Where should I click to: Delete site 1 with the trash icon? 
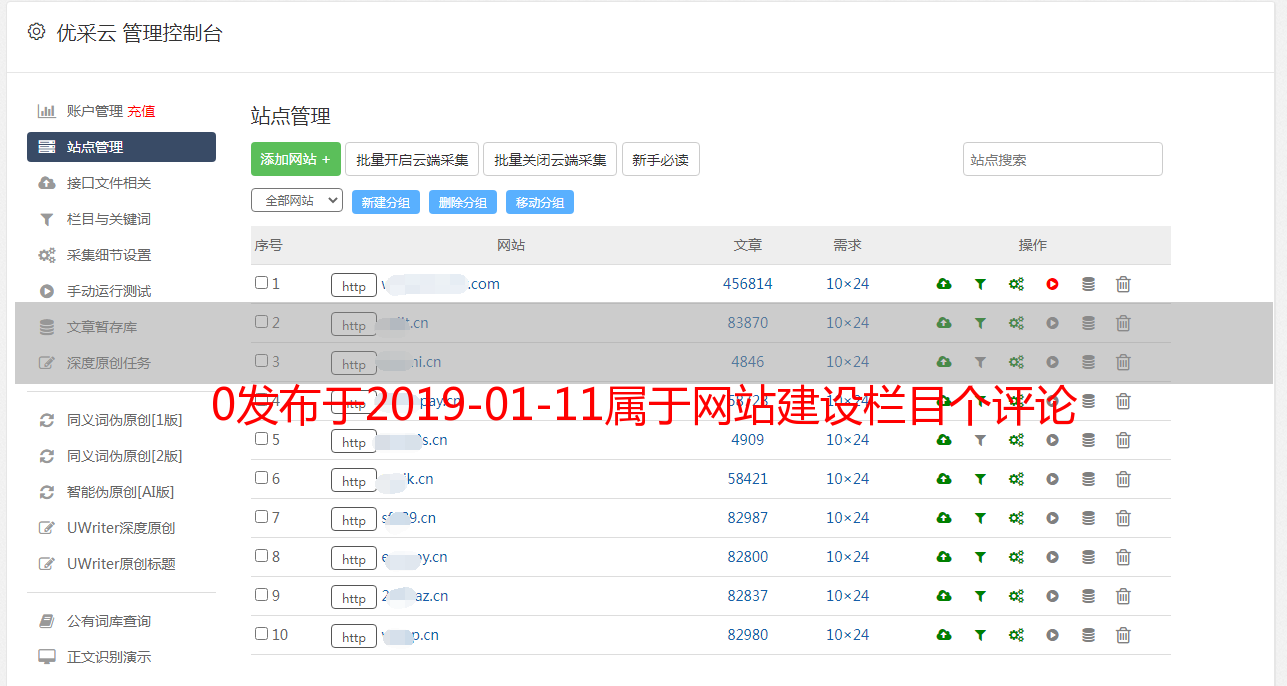(1123, 284)
